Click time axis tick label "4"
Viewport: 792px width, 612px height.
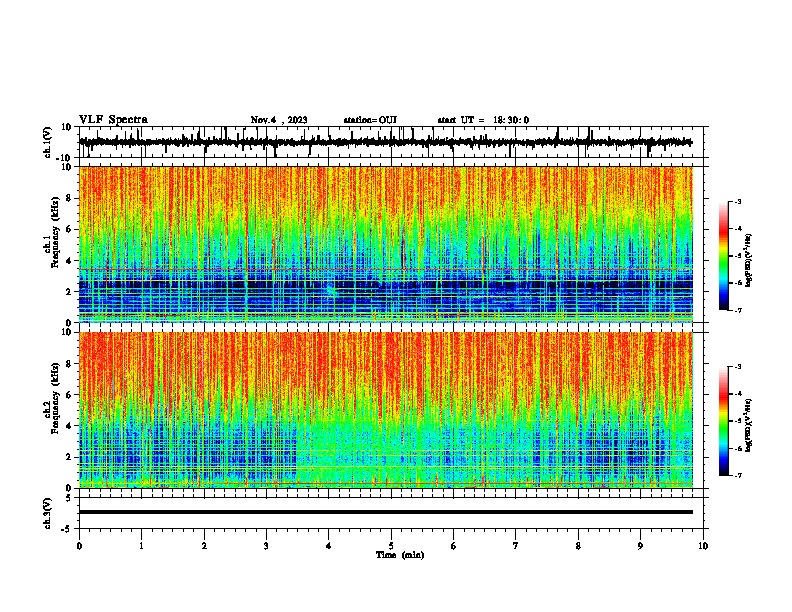(329, 546)
